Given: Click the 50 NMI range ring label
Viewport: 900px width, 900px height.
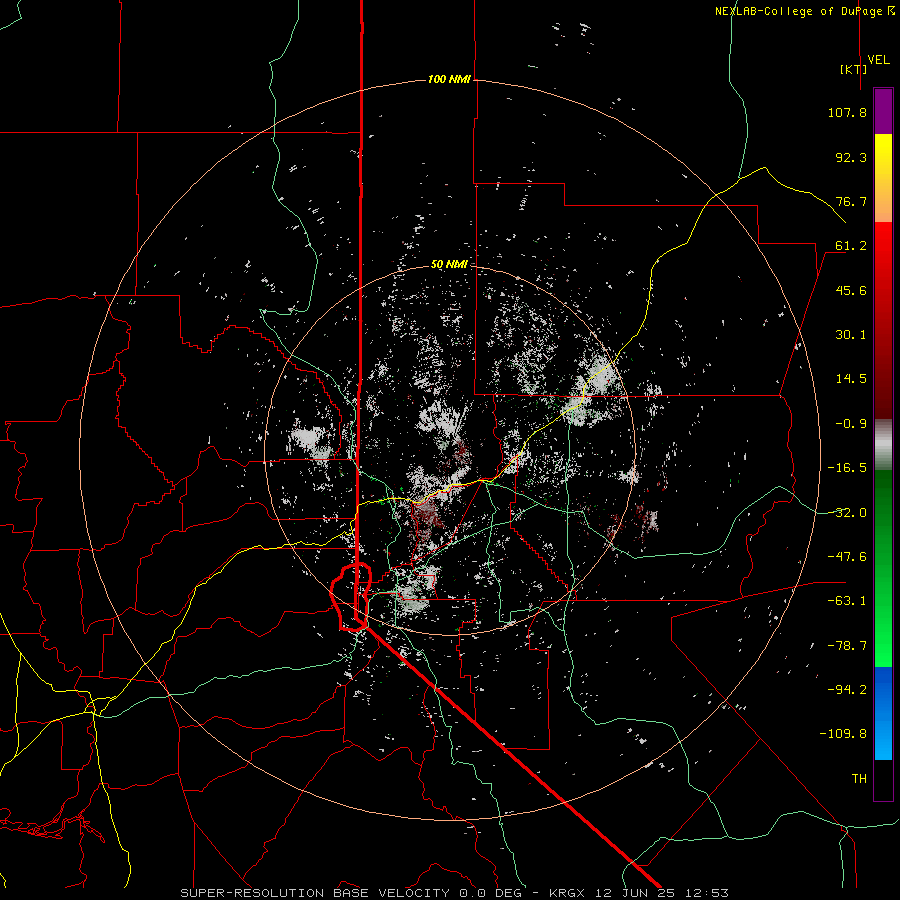Looking at the screenshot, I should pyautogui.click(x=449, y=264).
